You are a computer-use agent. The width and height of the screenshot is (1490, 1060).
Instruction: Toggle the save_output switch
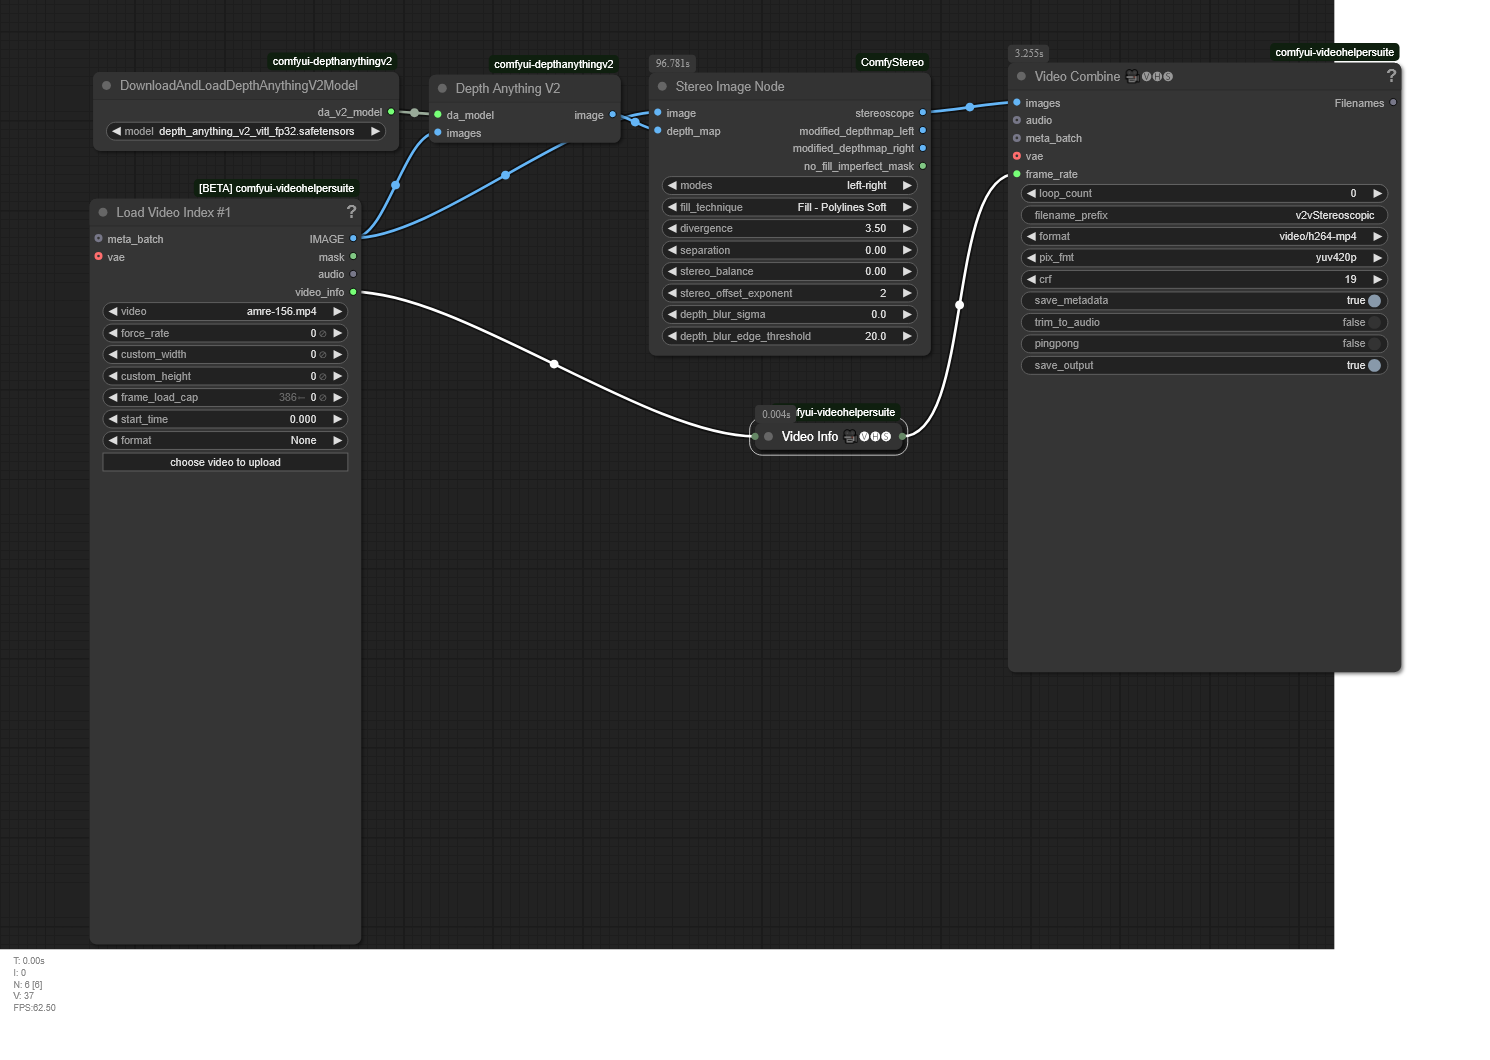tap(1374, 366)
